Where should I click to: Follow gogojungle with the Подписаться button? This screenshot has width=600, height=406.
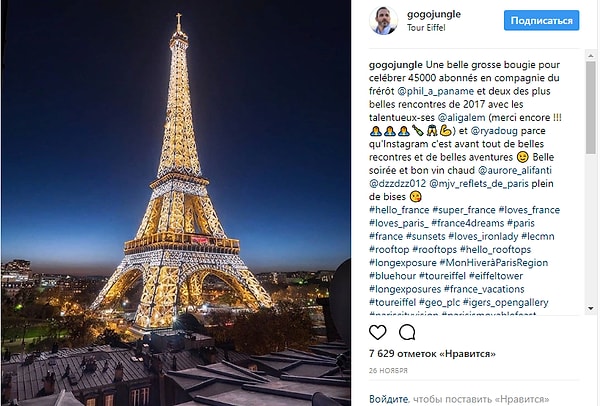(x=541, y=20)
